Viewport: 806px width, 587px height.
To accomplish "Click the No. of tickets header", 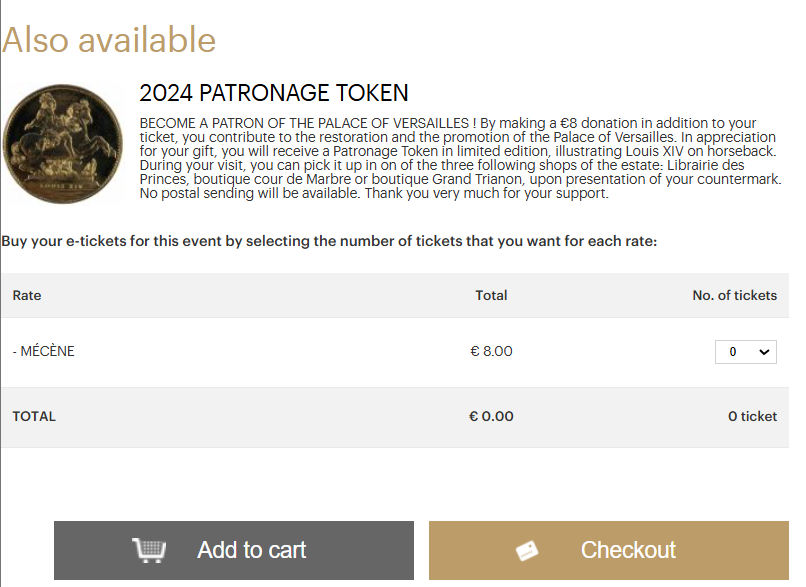I will 734,295.
